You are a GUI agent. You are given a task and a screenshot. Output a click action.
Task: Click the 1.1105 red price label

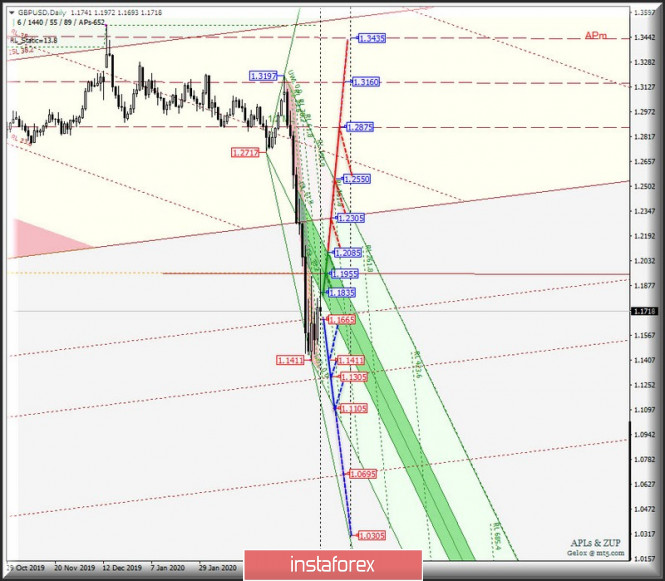point(354,408)
